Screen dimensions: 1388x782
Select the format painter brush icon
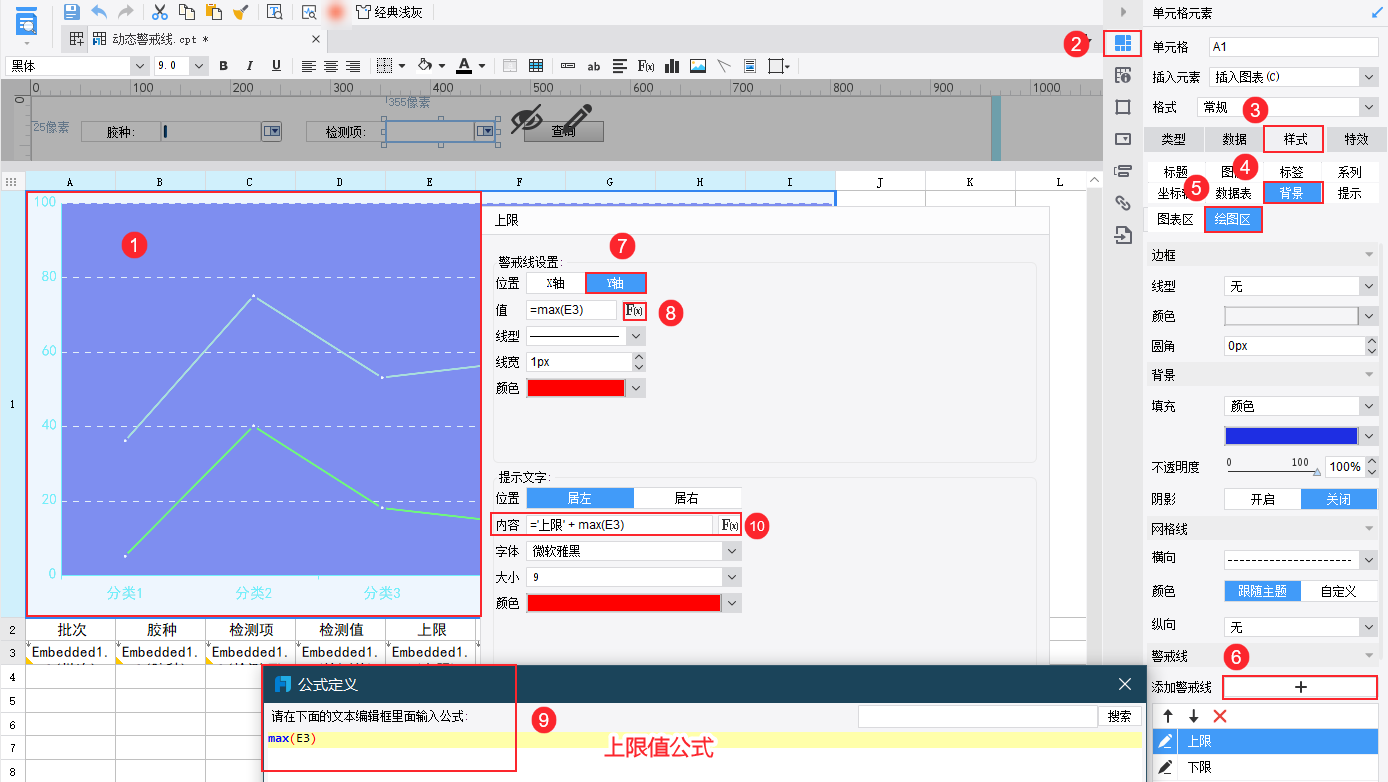(239, 11)
